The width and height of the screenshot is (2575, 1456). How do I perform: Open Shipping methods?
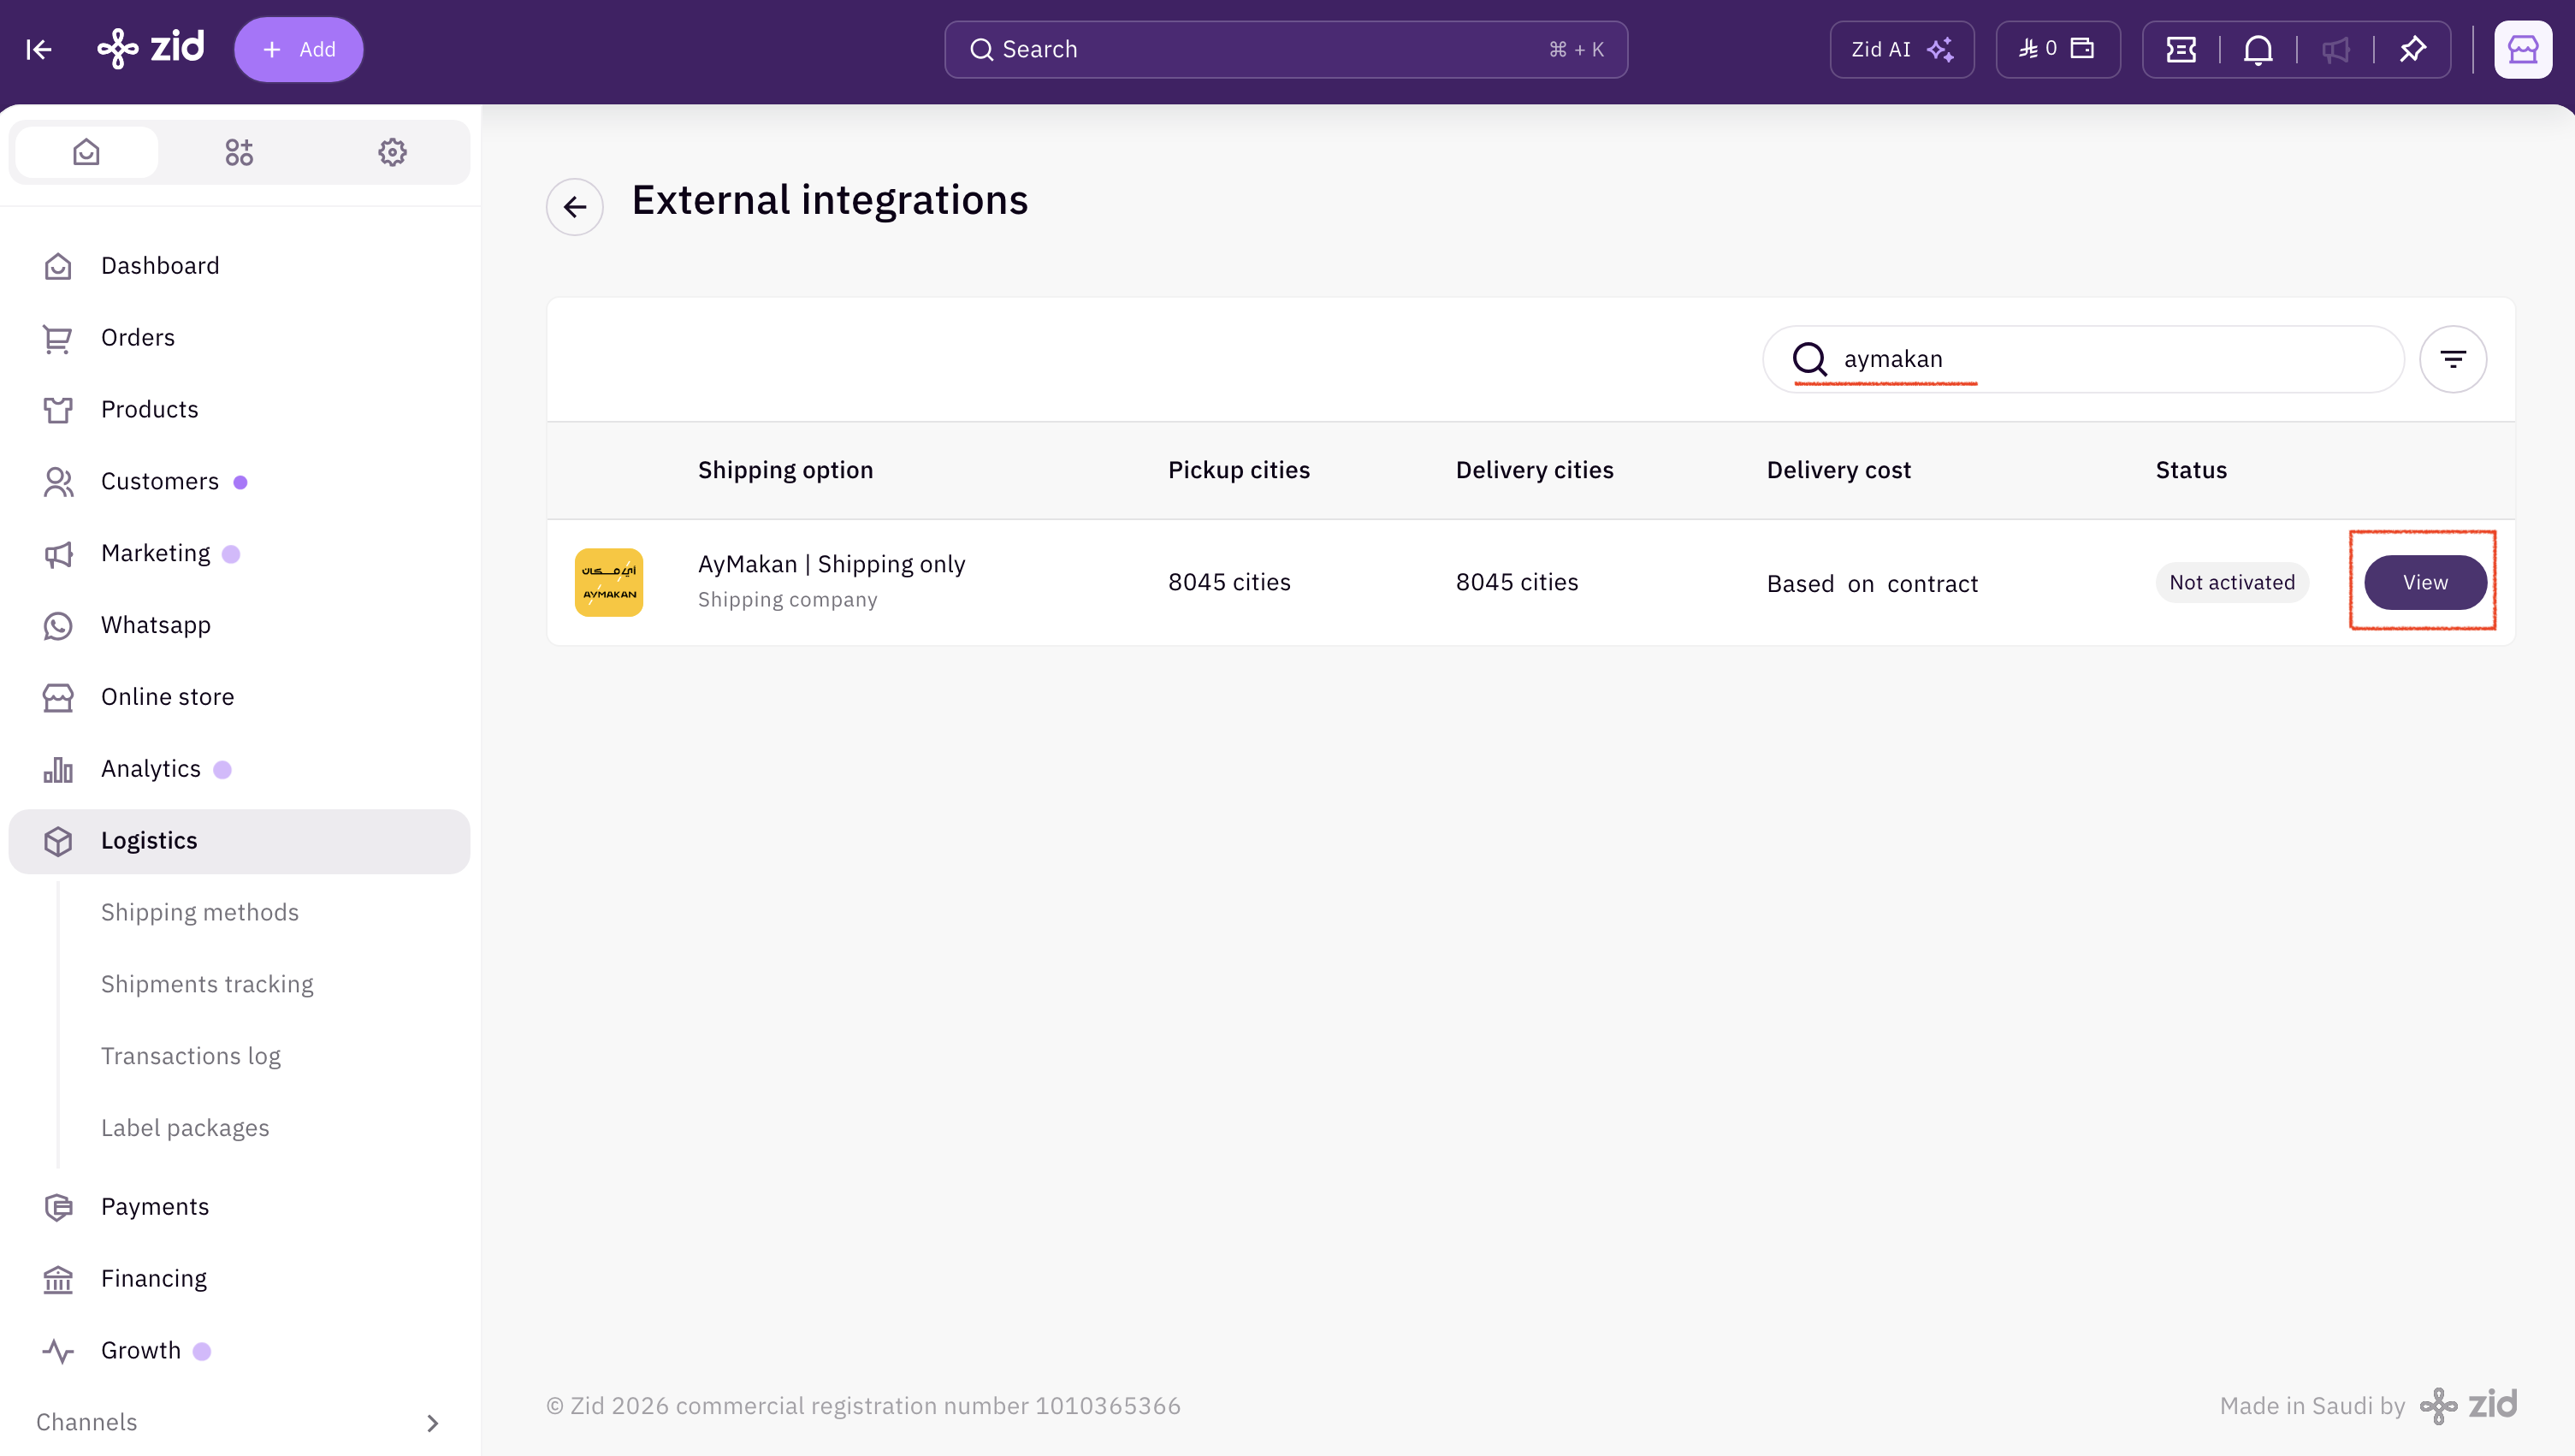tap(200, 912)
